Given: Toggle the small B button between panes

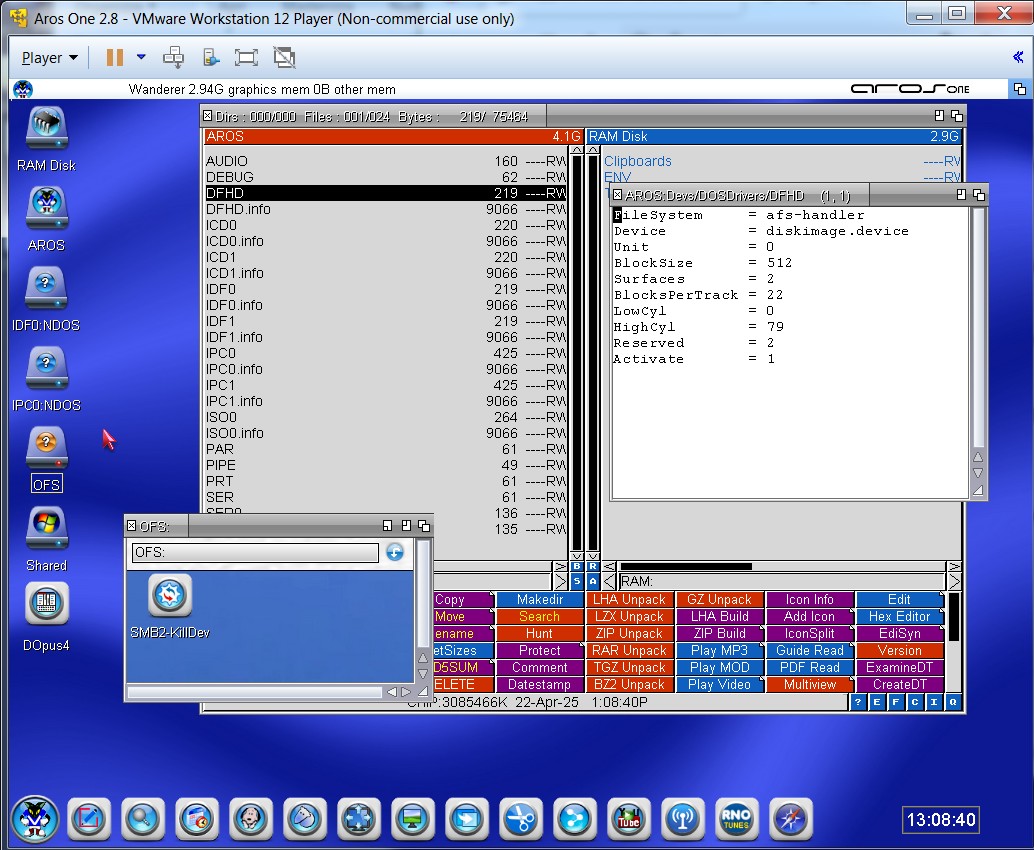Looking at the screenshot, I should (577, 566).
